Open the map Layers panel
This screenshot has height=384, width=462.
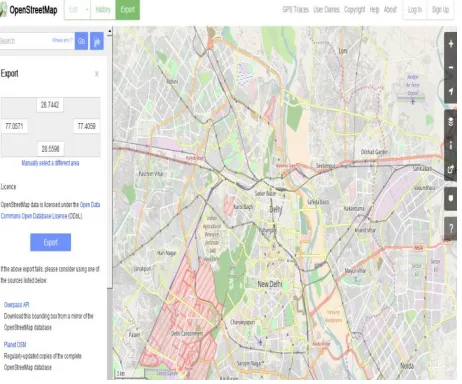pos(451,122)
